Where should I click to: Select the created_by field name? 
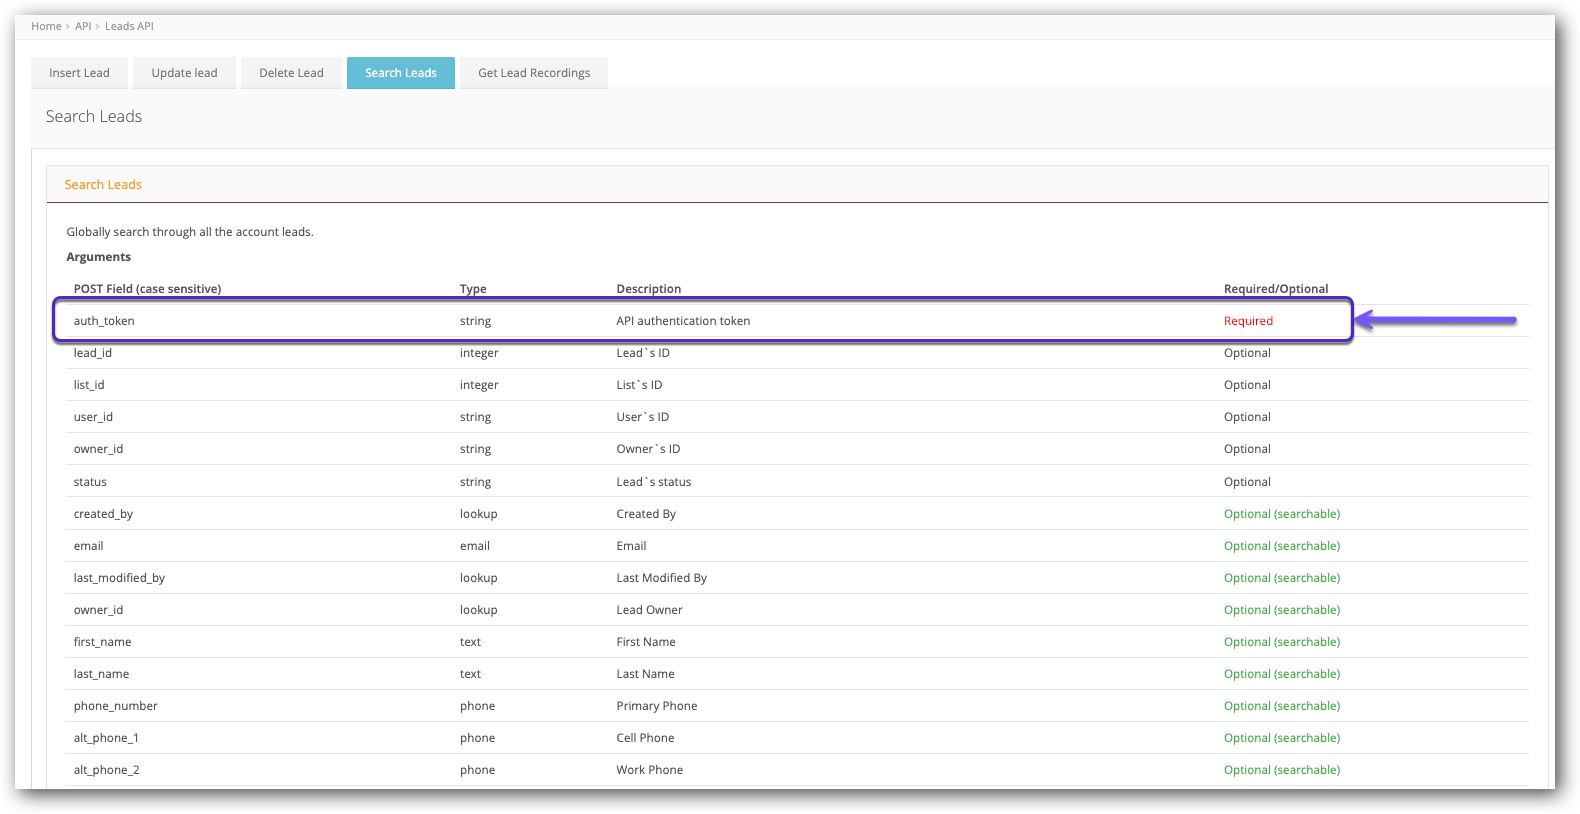pyautogui.click(x=103, y=514)
